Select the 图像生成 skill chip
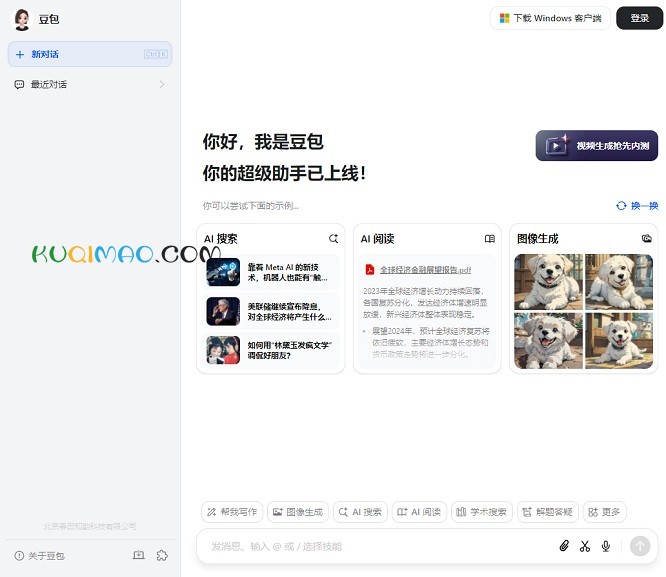The height and width of the screenshot is (577, 666). (298, 512)
